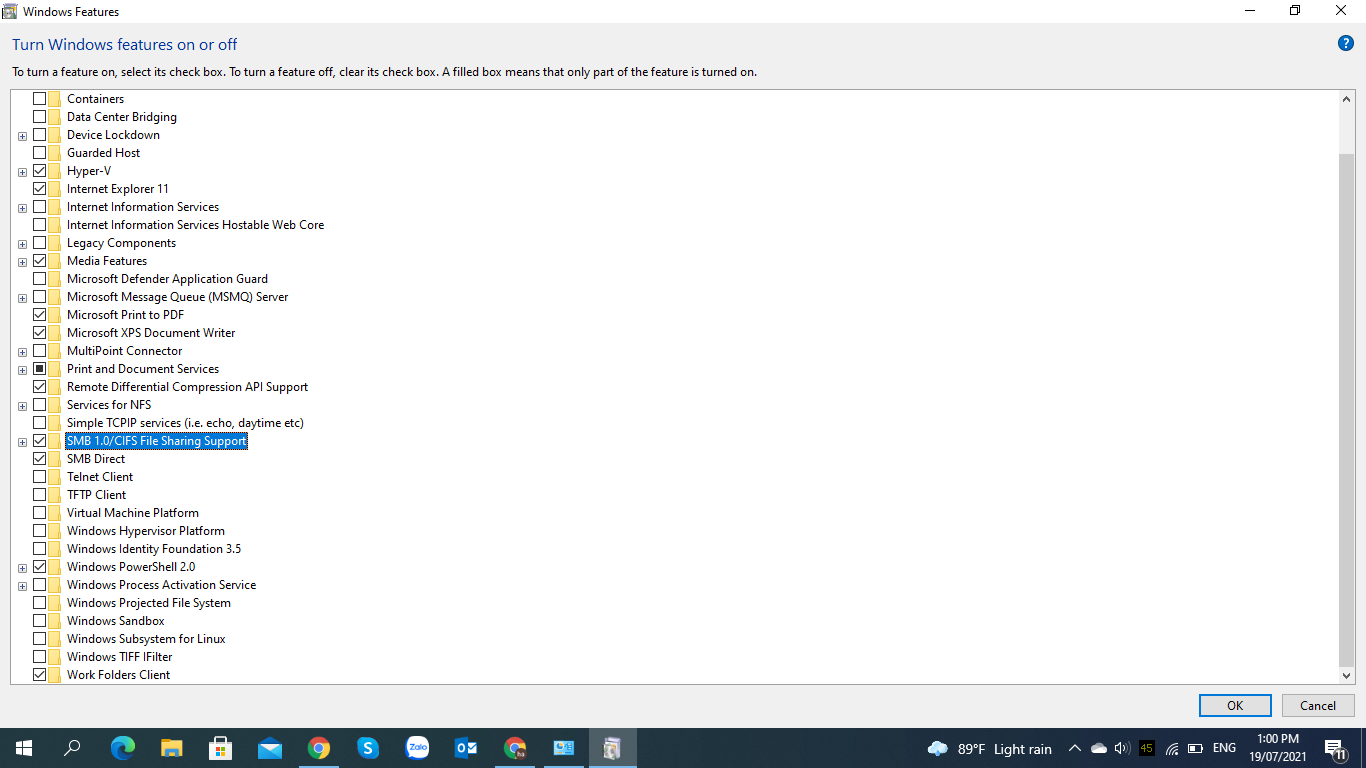Uncheck the SMB Direct checkbox
Viewport: 1366px width, 768px height.
(x=40, y=459)
